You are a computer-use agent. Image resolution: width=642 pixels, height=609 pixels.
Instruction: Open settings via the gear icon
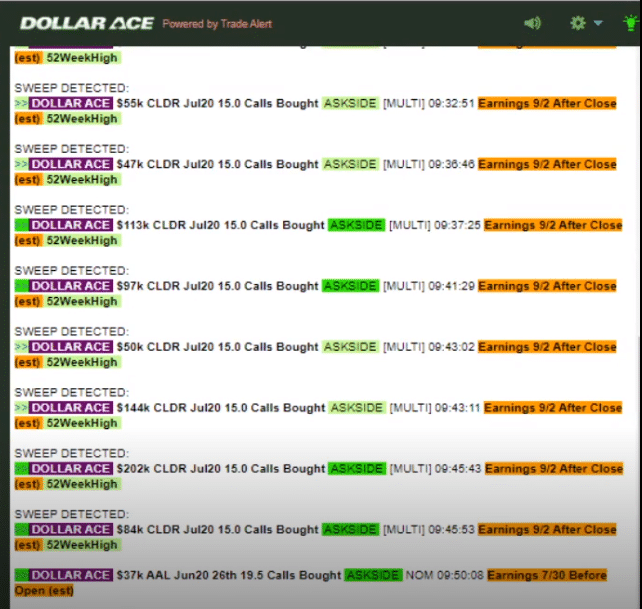click(x=578, y=23)
